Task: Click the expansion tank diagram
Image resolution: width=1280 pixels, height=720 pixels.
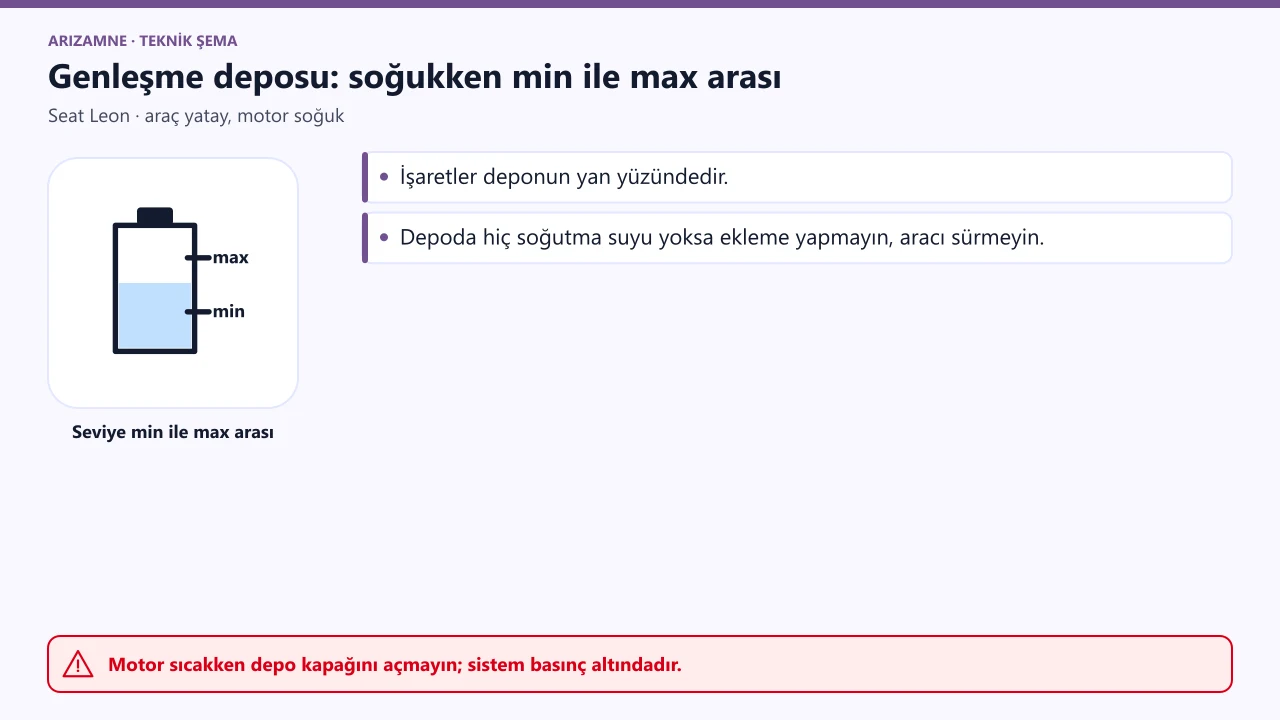Action: [x=173, y=283]
